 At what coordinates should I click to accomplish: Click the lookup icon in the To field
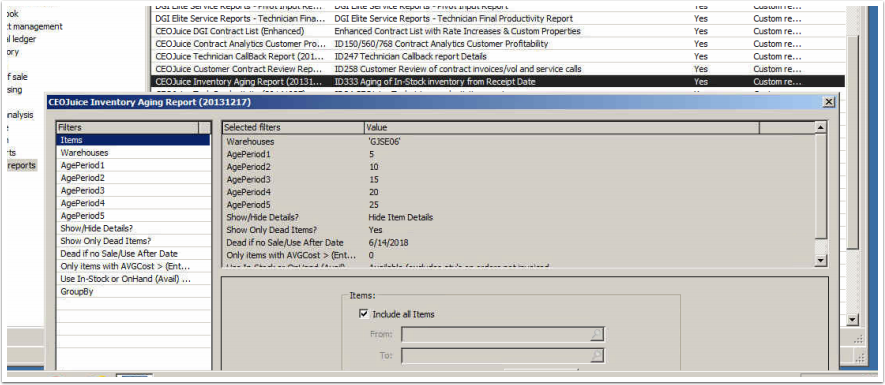click(597, 356)
